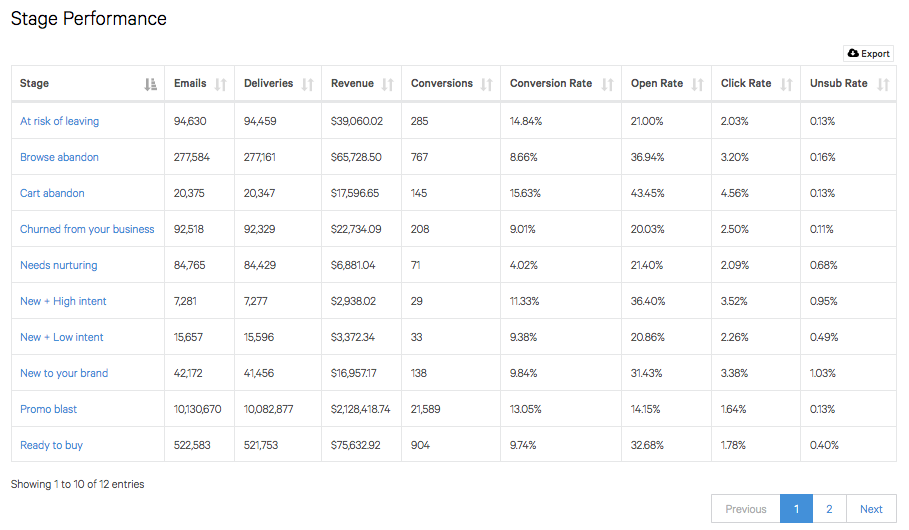Select the Cart abandon stage link
Screen dimensions: 909x530
pos(52,193)
